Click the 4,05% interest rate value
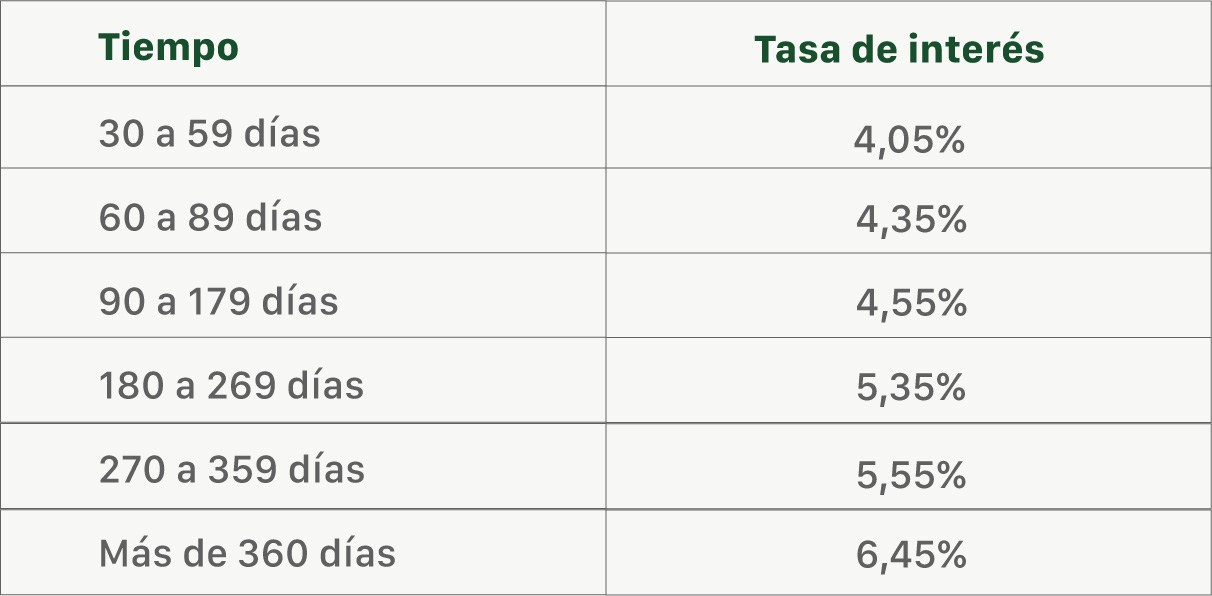Image resolution: width=1212 pixels, height=596 pixels. point(909,140)
